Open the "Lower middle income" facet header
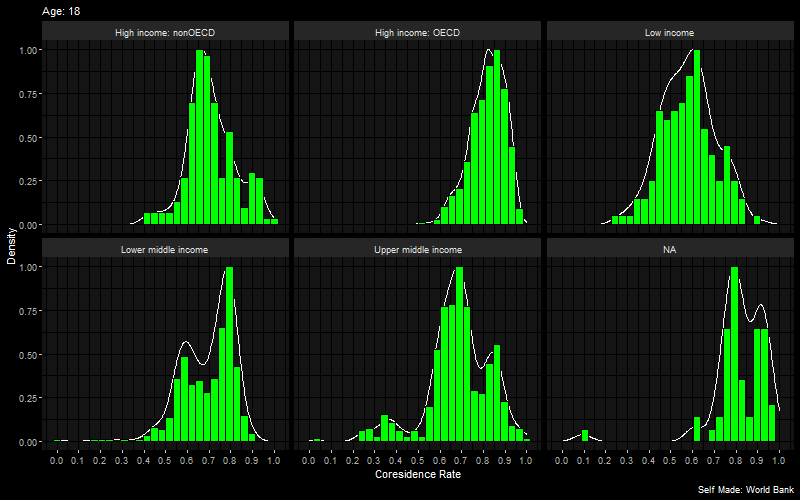This screenshot has height=500, width=800. tap(165, 249)
